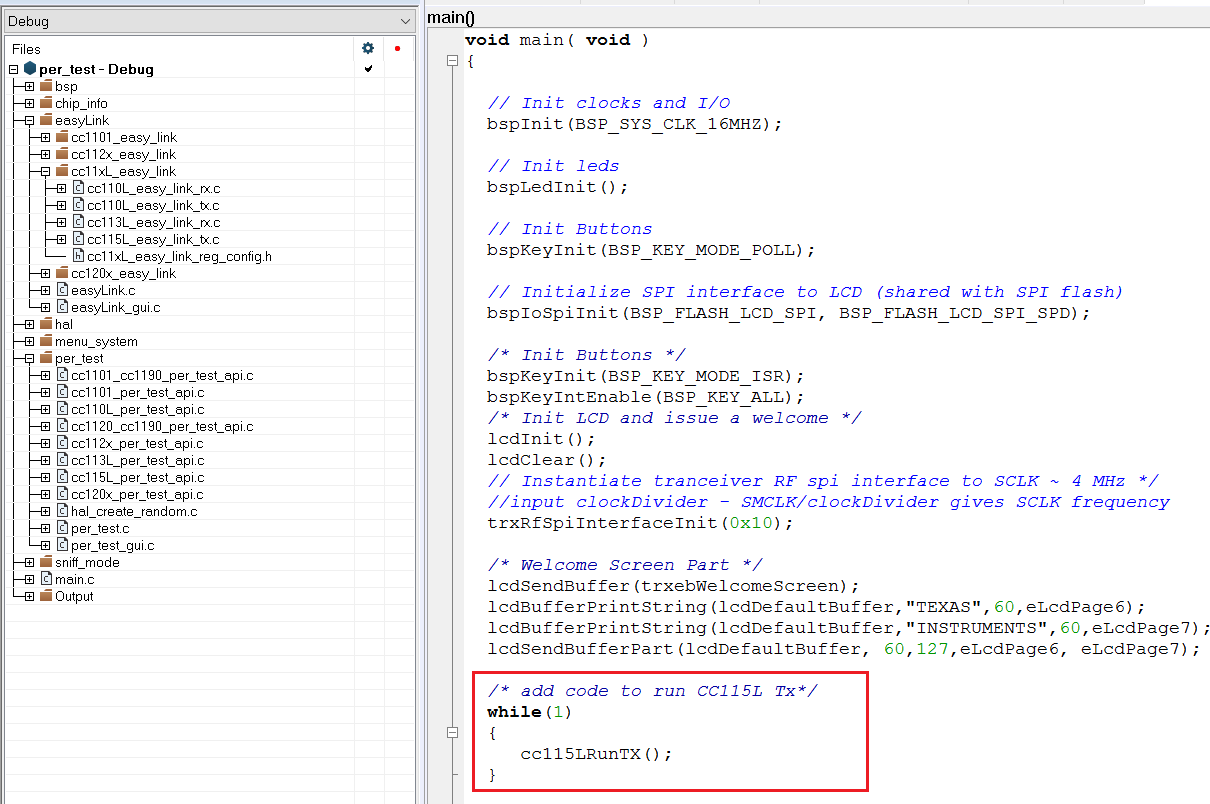Select file per_test_gui.c

pos(112,545)
